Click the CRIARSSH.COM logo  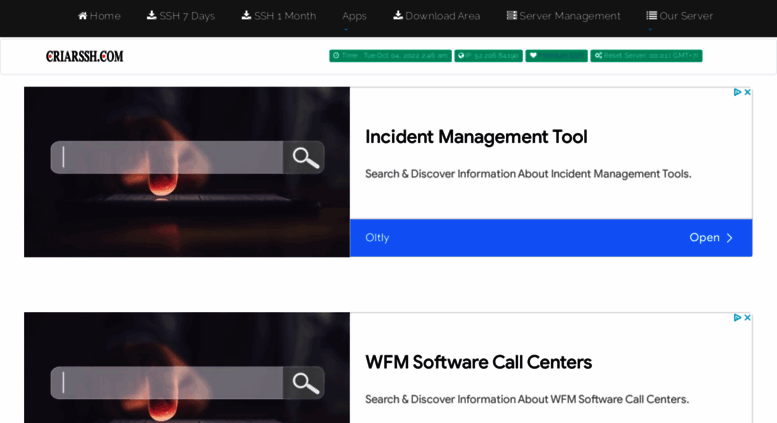click(x=85, y=56)
